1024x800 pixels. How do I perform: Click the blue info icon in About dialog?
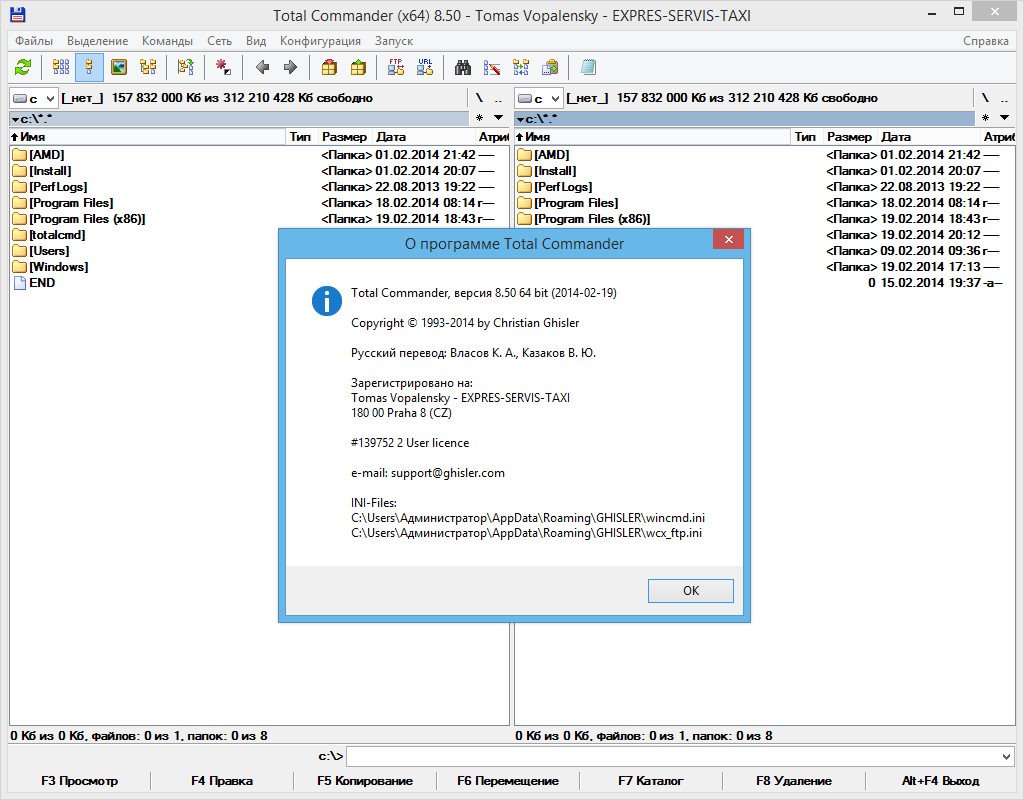point(327,301)
